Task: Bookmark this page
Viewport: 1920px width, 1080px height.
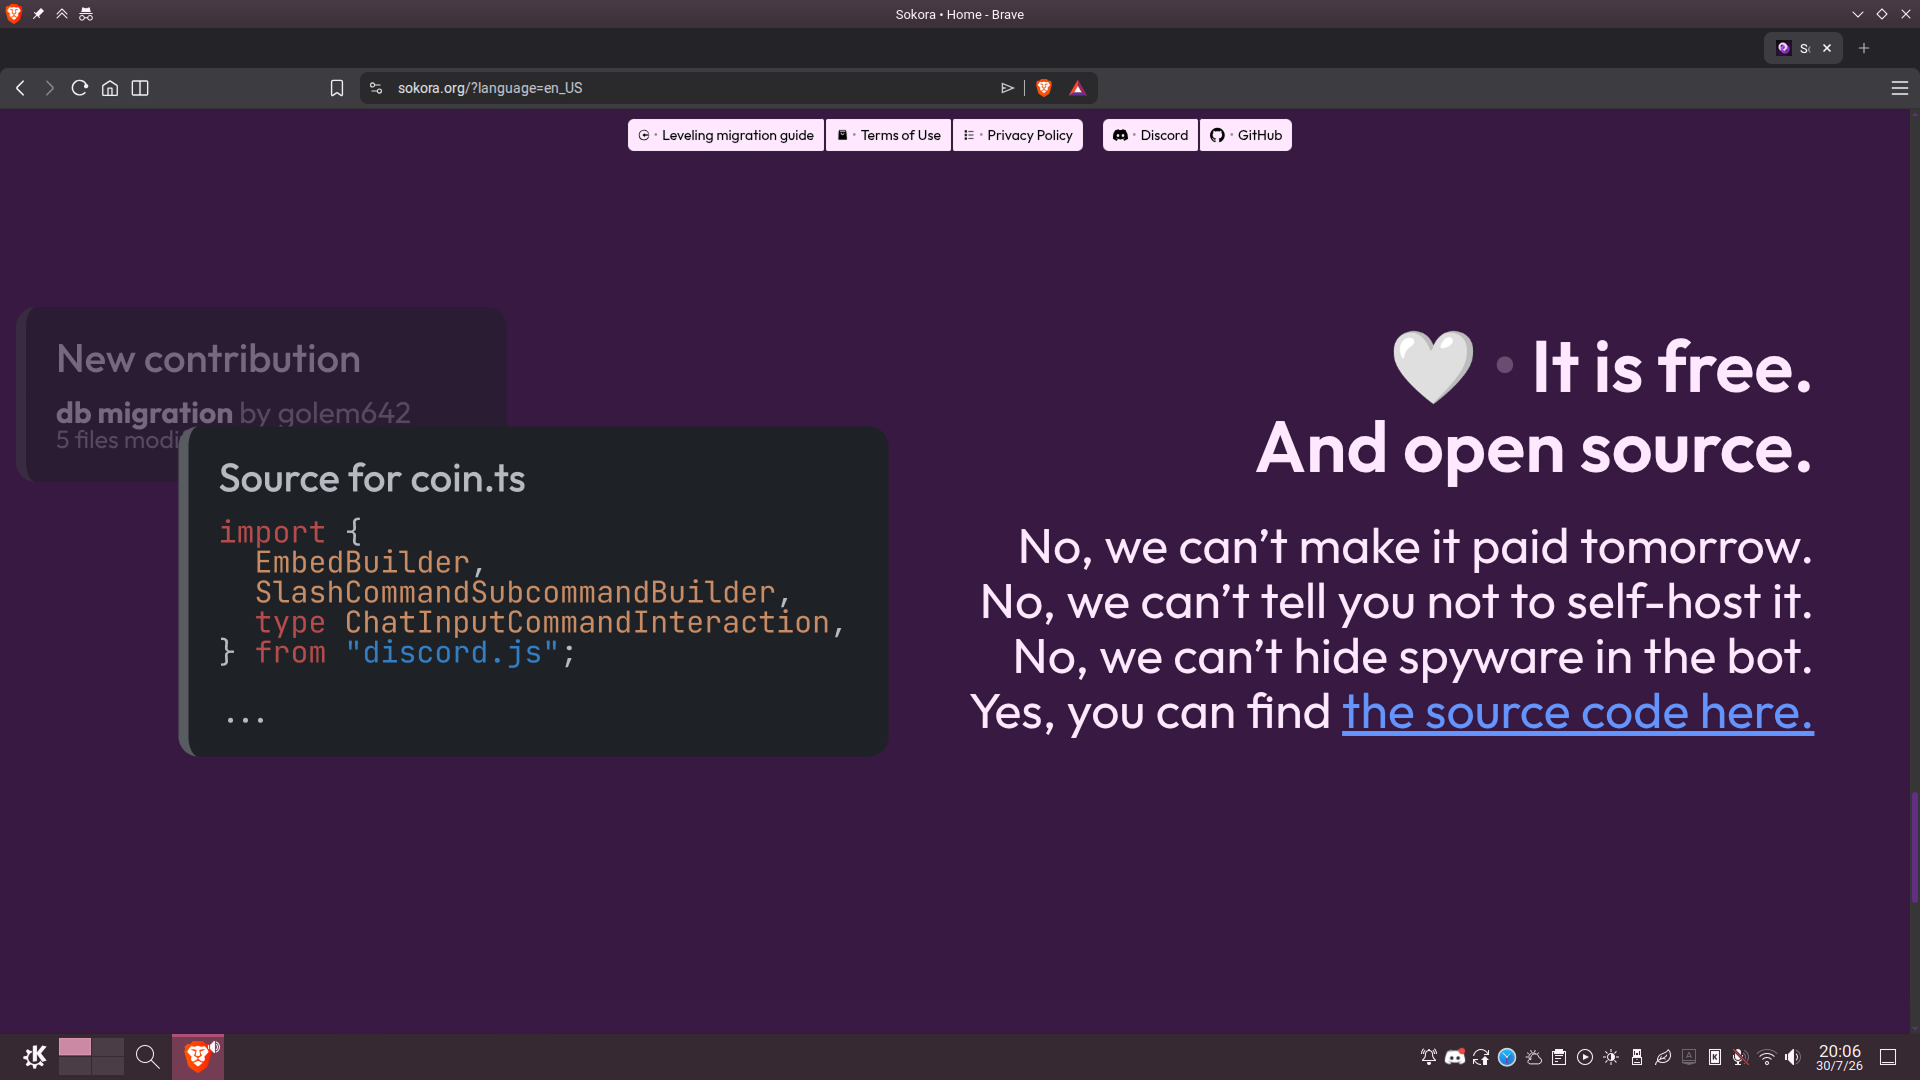Action: [x=337, y=88]
